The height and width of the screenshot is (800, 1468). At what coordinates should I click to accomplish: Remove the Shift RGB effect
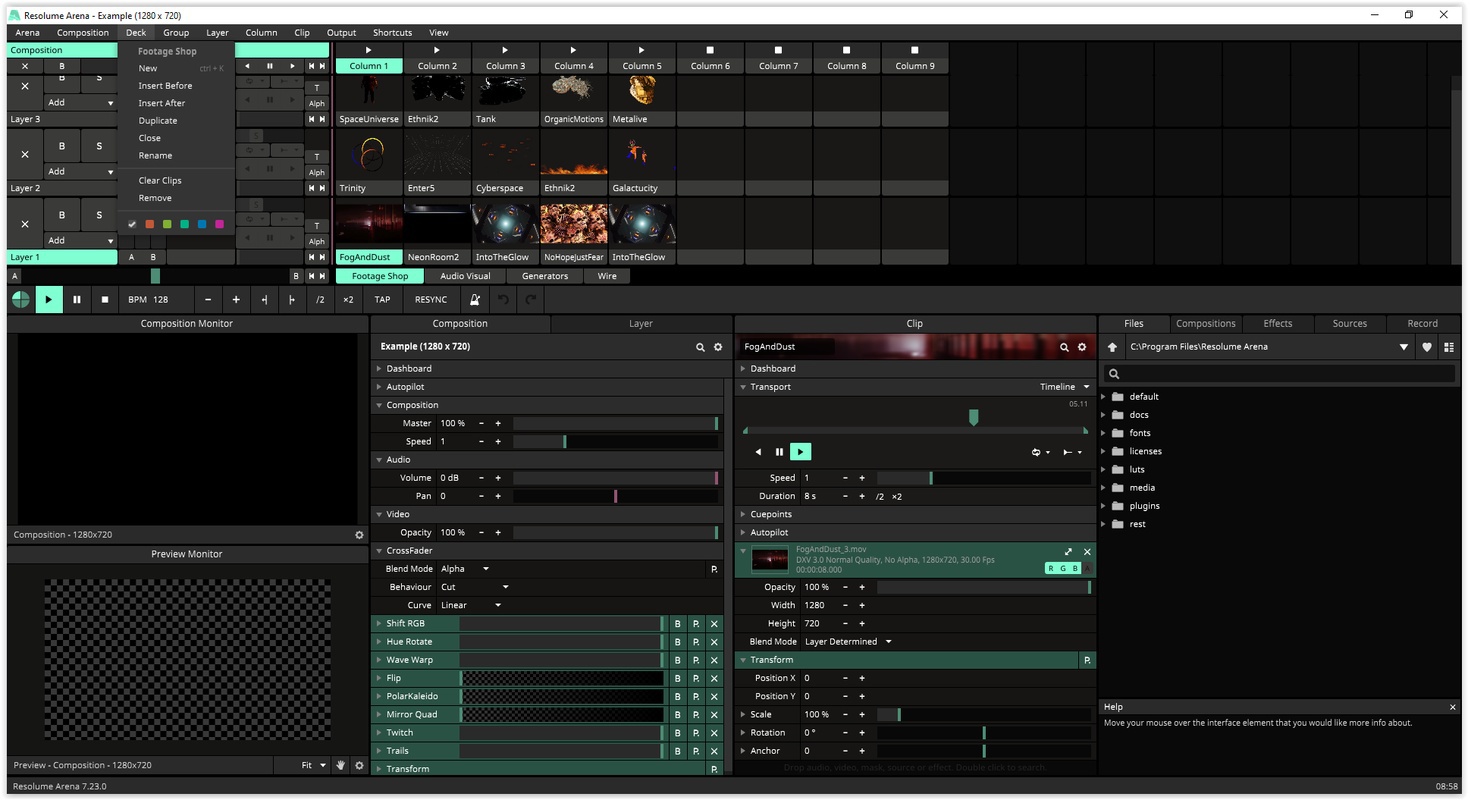(714, 623)
